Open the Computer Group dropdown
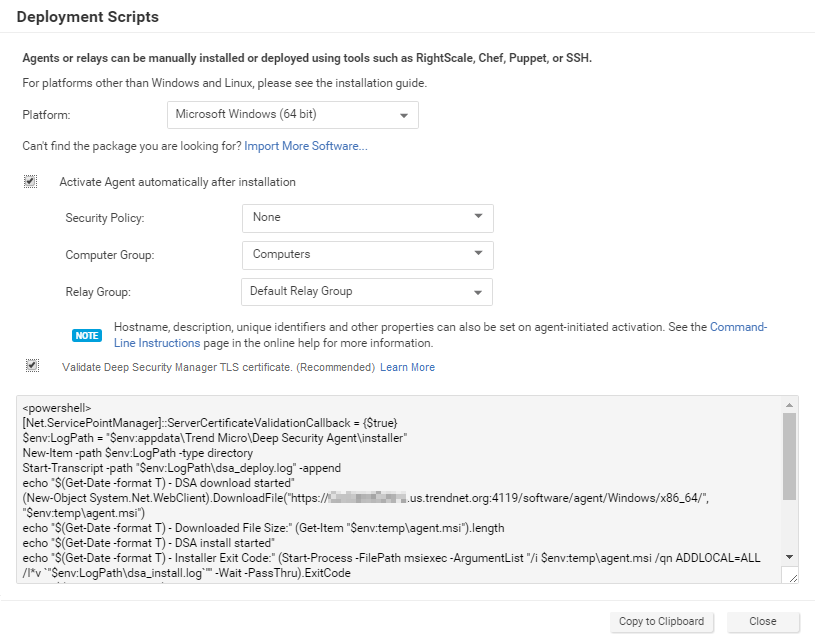This screenshot has width=815, height=642. click(367, 255)
